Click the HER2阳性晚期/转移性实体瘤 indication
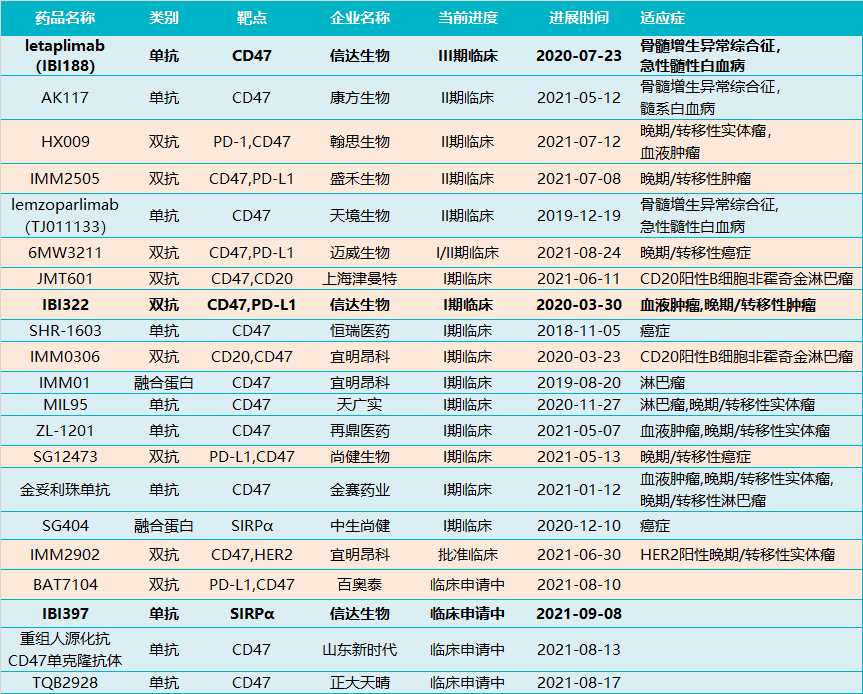863x694 pixels. [x=738, y=554]
